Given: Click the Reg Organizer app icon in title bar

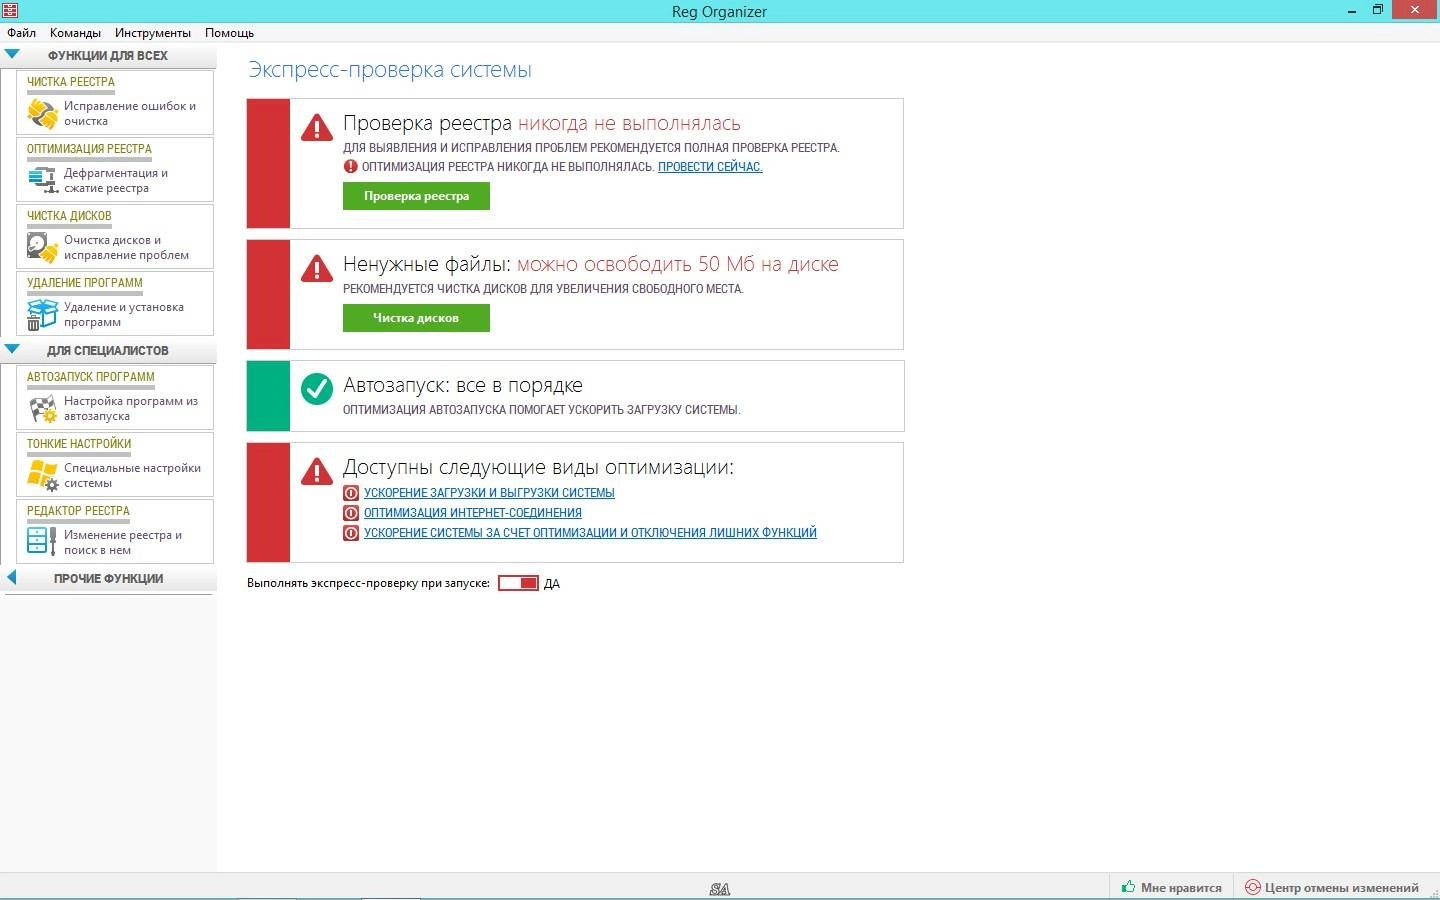Looking at the screenshot, I should click(x=10, y=10).
